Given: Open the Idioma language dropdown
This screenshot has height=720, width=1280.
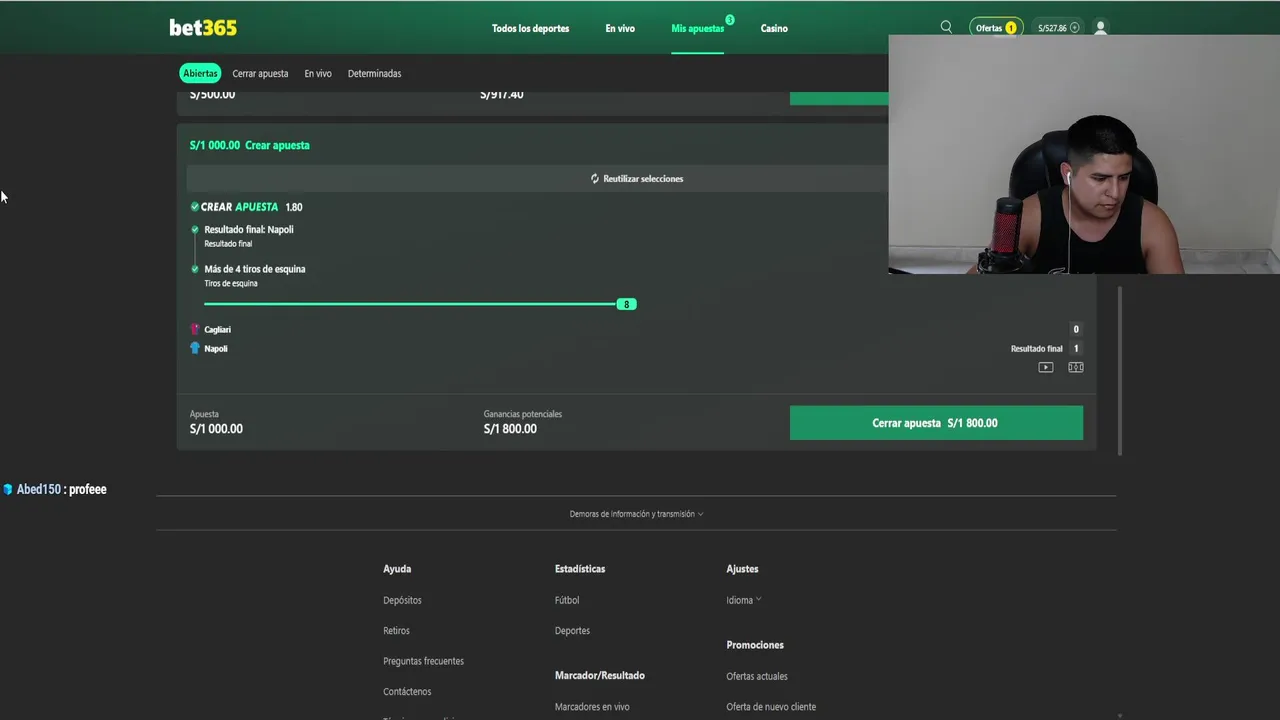Looking at the screenshot, I should [743, 600].
